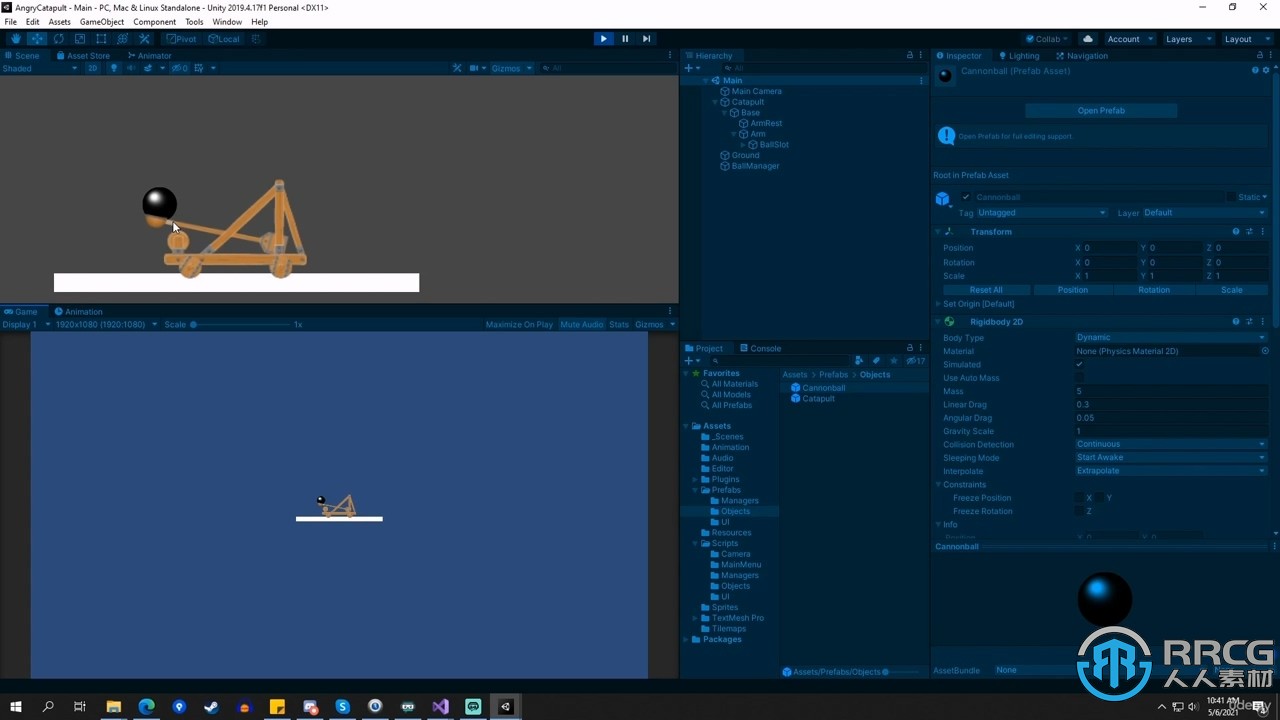Toggle the Static checkbox
The height and width of the screenshot is (720, 1280).
(x=1232, y=198)
